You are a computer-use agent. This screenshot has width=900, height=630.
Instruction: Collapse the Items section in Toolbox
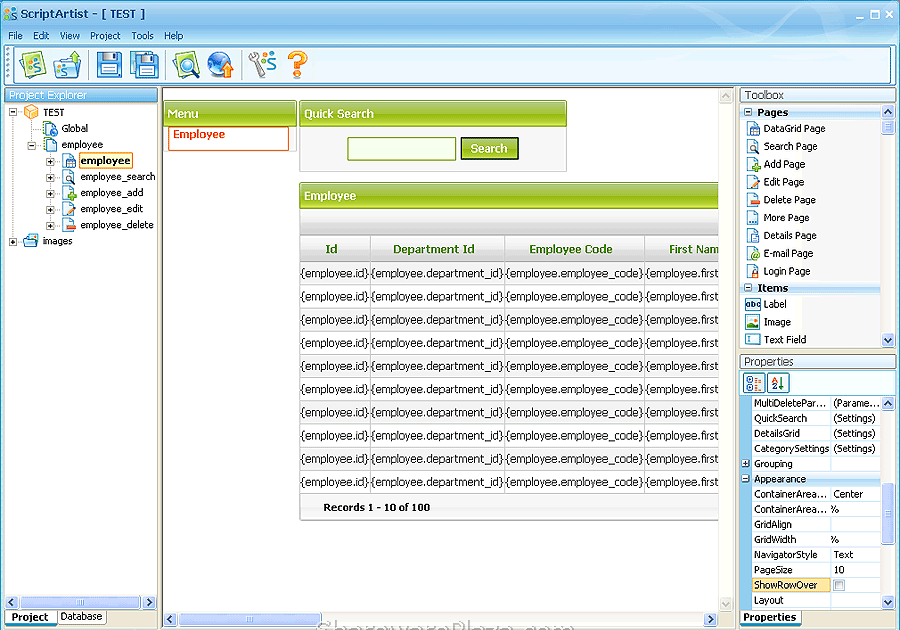pos(748,288)
